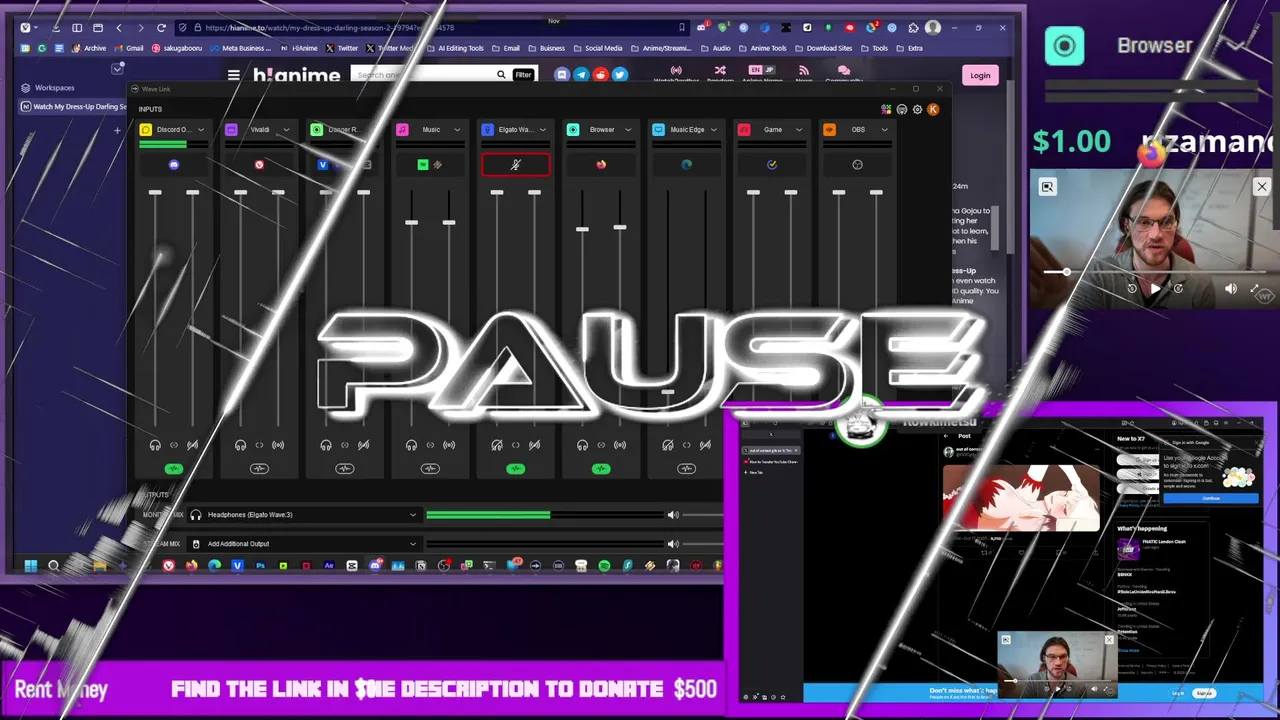Open Photoshop from the Windows taskbar
This screenshot has width=1280, height=720.
click(x=260, y=566)
